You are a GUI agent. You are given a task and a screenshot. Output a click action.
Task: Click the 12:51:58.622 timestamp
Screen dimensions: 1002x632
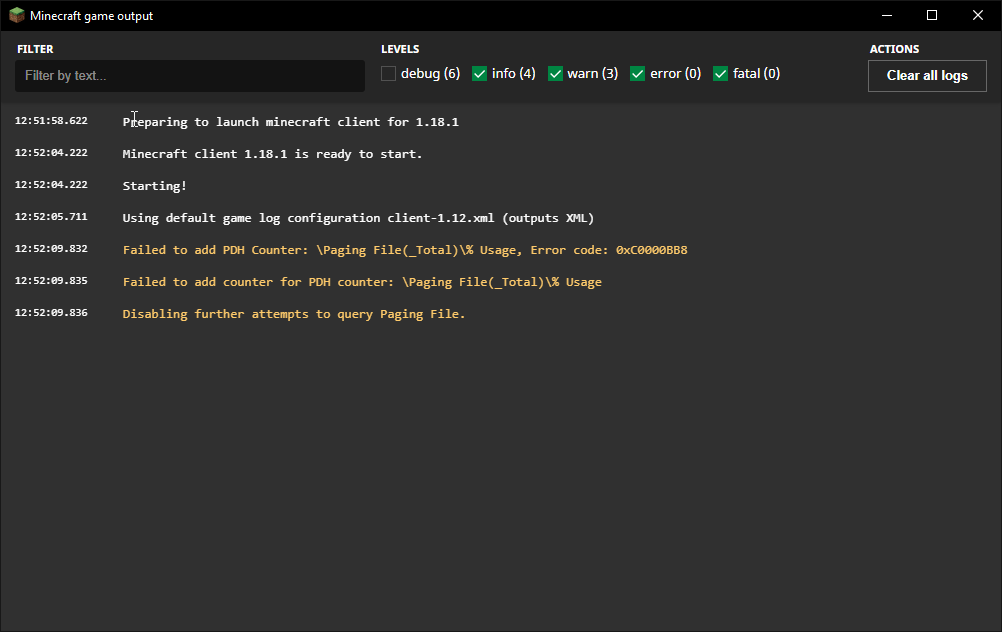(51, 121)
